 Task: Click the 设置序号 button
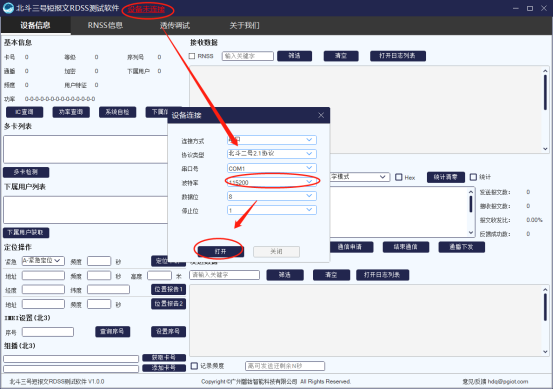pyautogui.click(x=169, y=332)
